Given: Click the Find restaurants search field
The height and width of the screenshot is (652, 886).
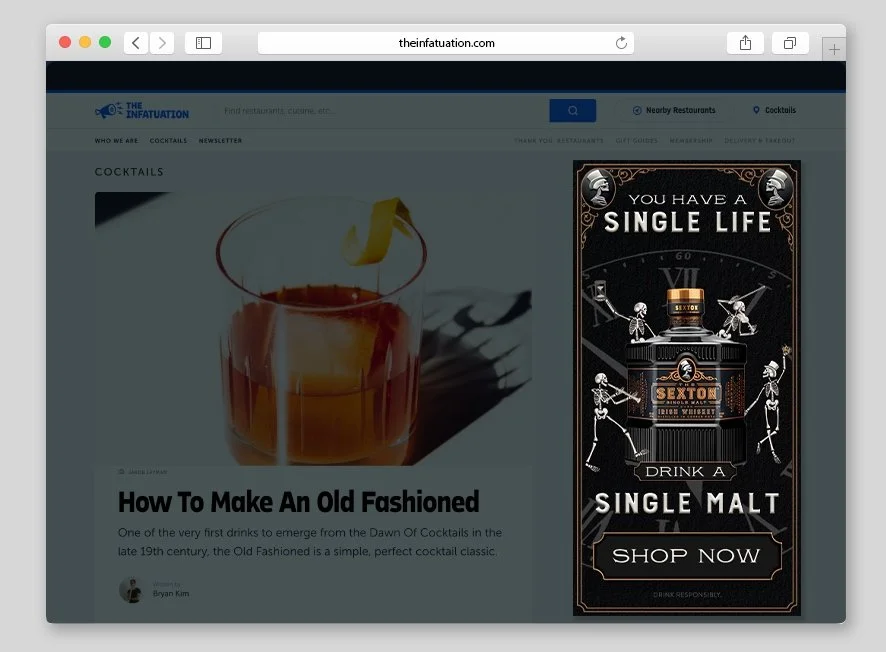Looking at the screenshot, I should point(381,111).
